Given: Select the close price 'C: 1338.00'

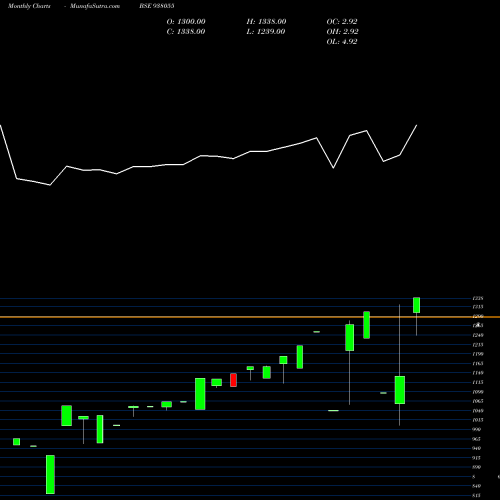Looking at the screenshot, I should (186, 32).
